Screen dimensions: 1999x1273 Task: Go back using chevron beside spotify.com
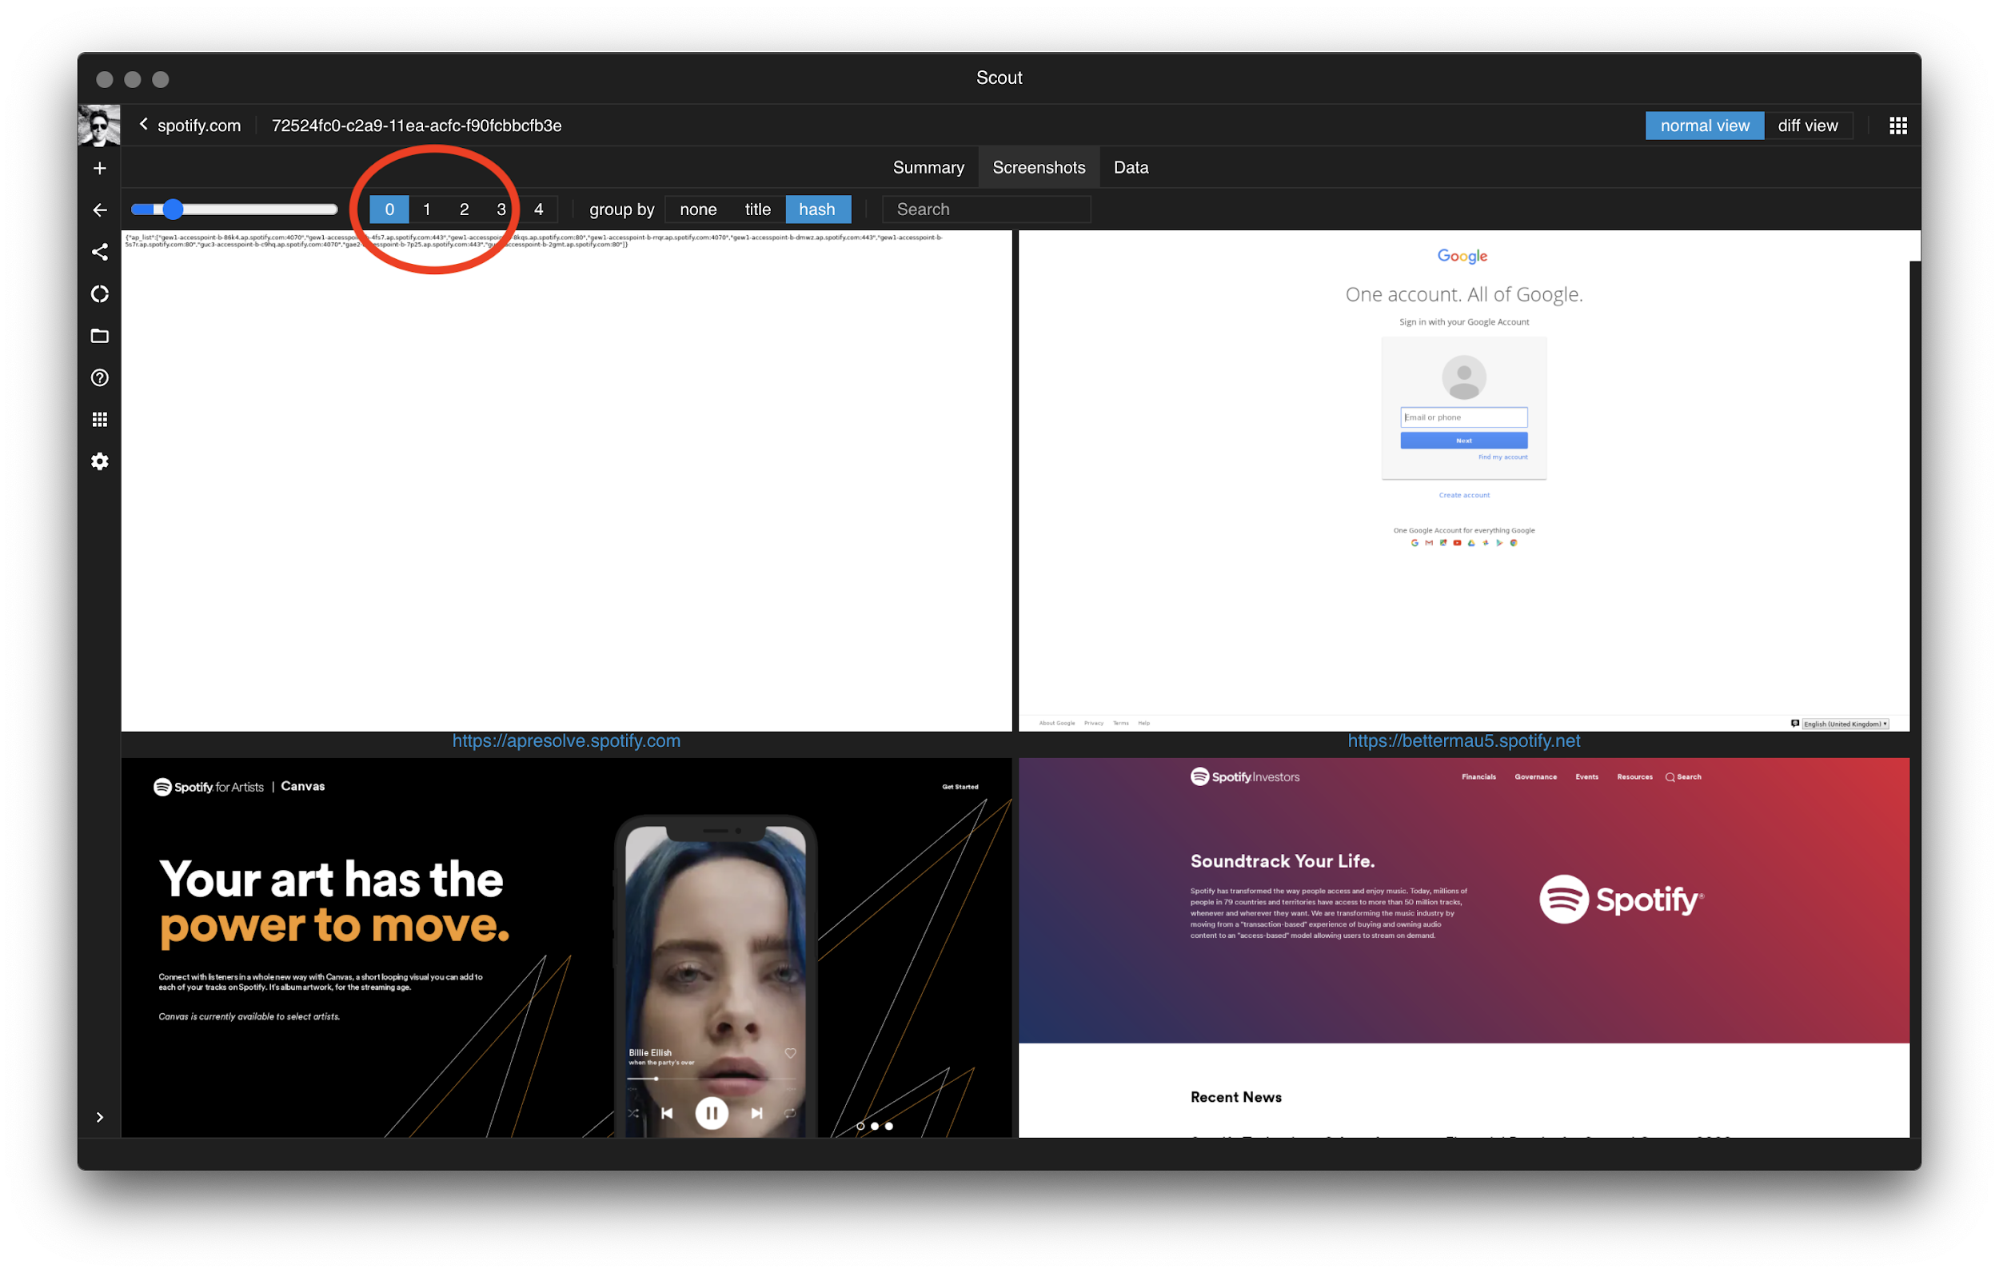pyautogui.click(x=144, y=125)
